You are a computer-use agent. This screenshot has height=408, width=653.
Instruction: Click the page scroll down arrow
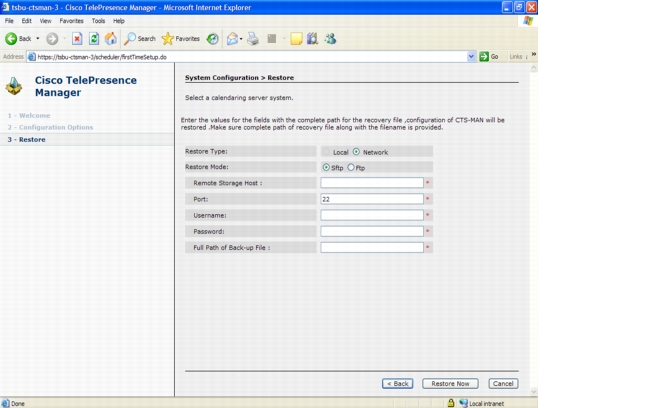[x=534, y=392]
